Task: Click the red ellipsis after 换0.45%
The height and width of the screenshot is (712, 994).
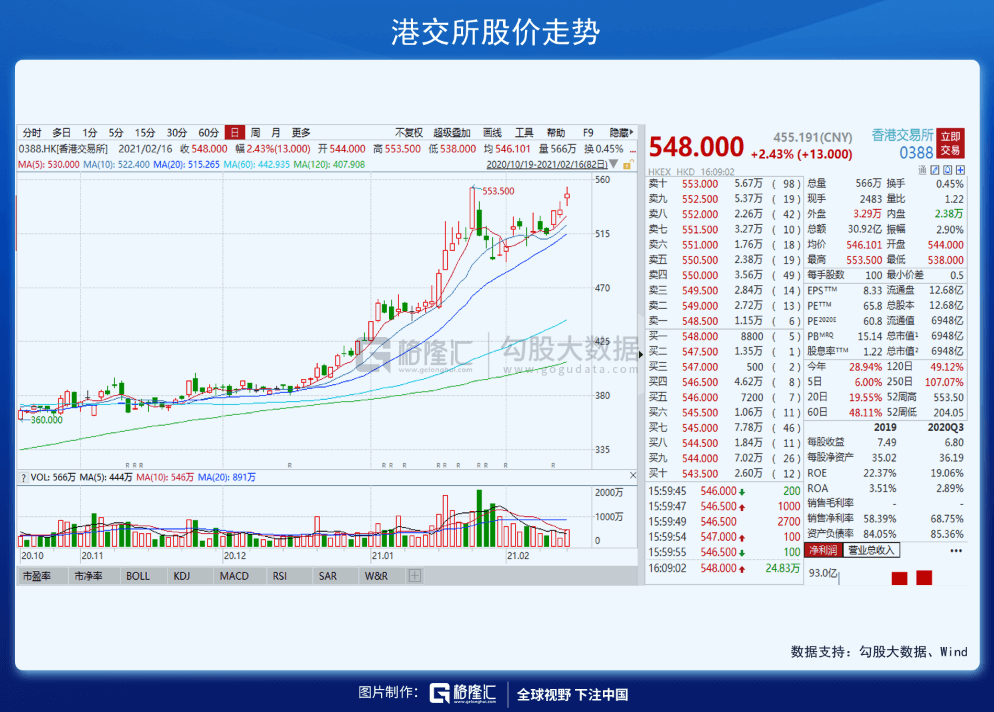Action: [632, 150]
